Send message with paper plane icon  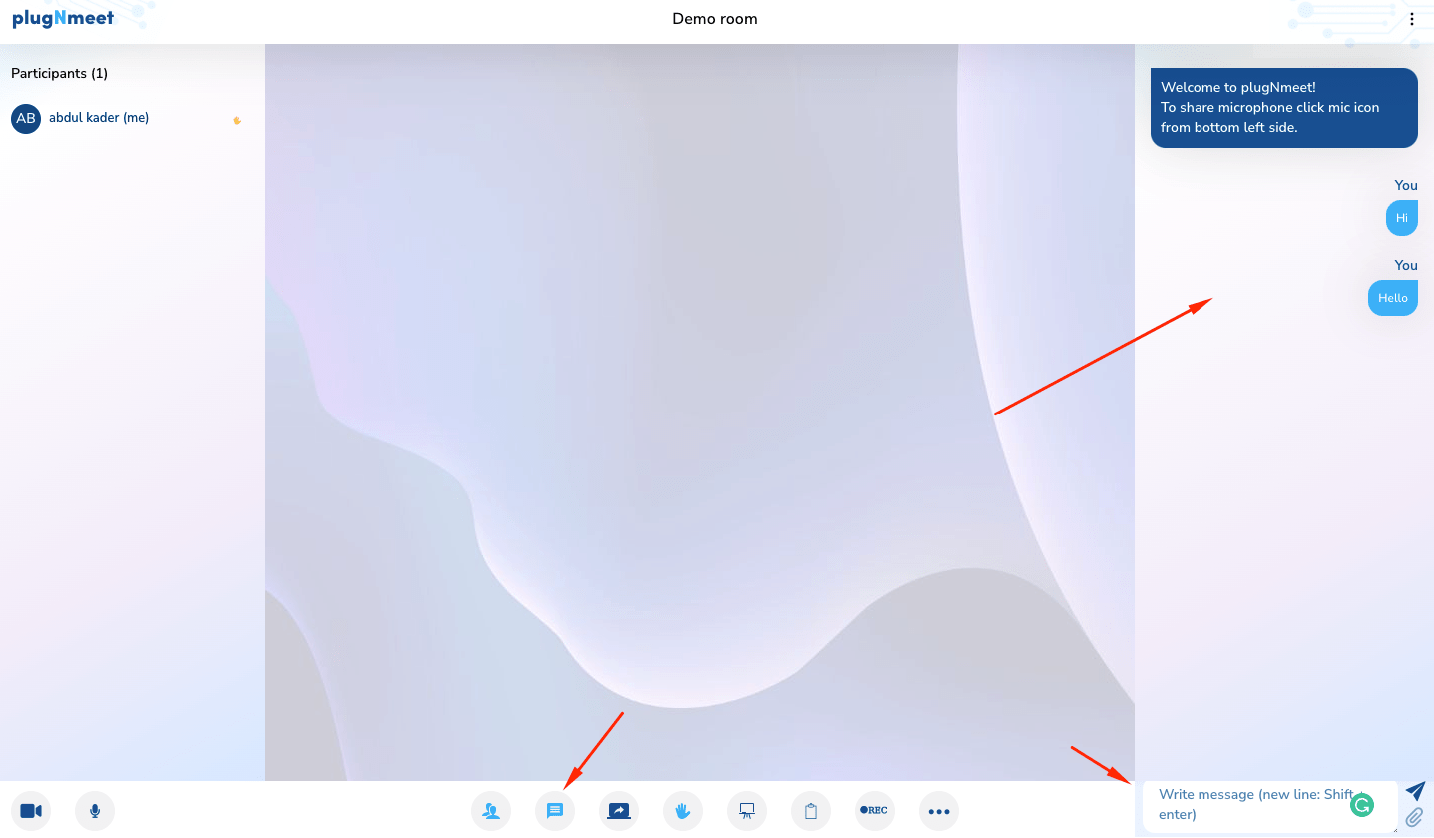pyautogui.click(x=1415, y=791)
